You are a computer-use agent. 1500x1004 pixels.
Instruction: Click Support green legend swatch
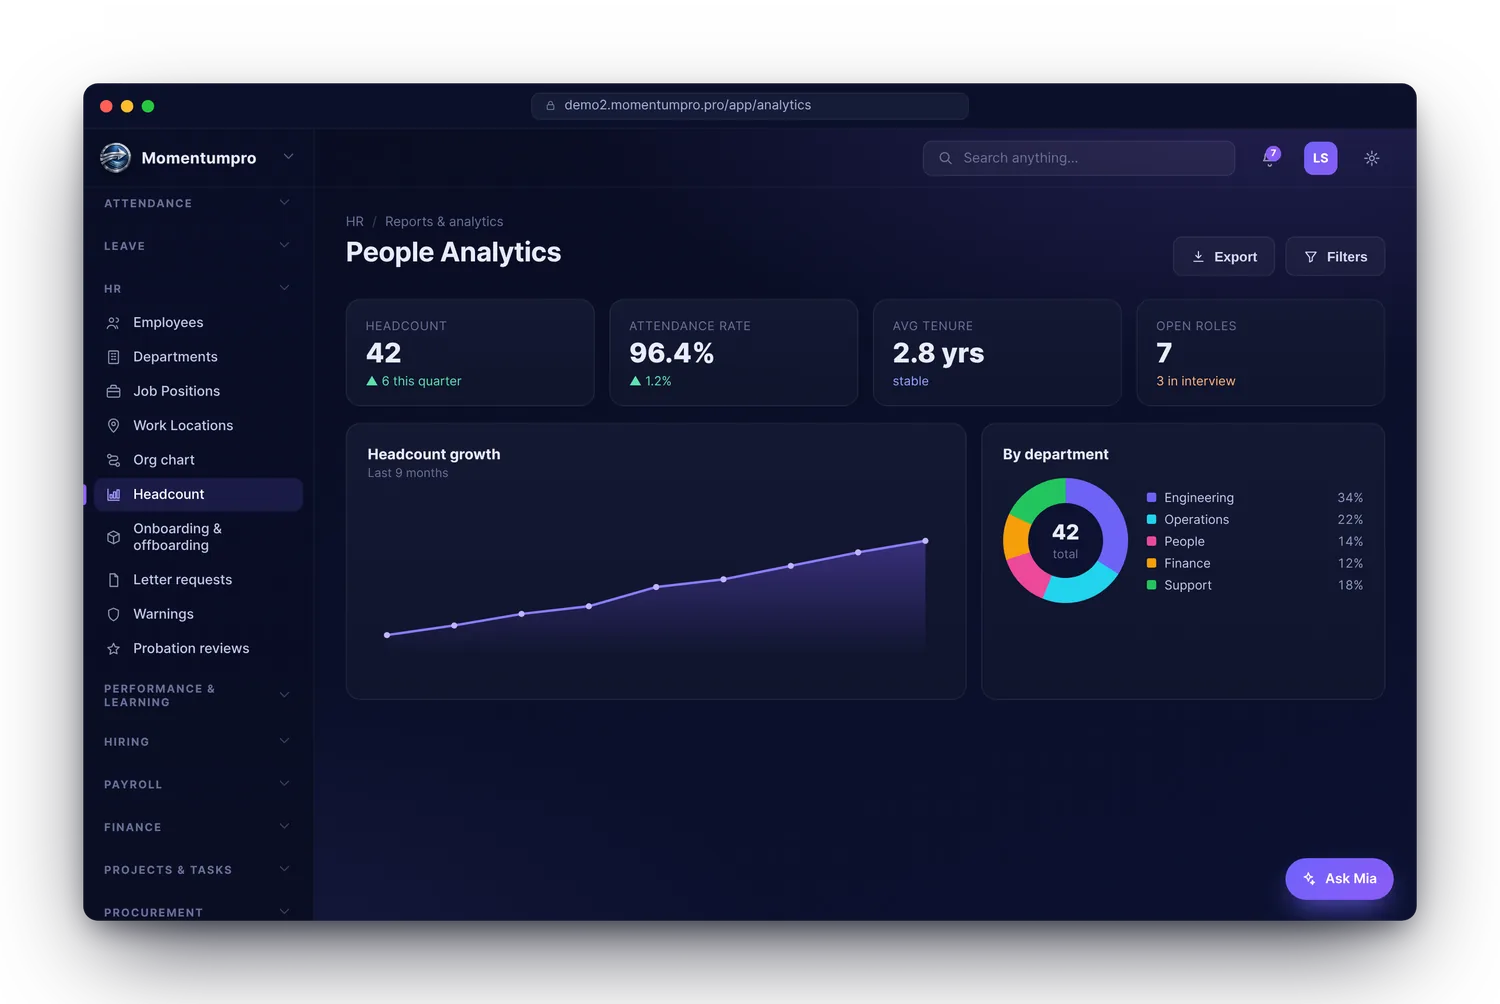click(1152, 586)
